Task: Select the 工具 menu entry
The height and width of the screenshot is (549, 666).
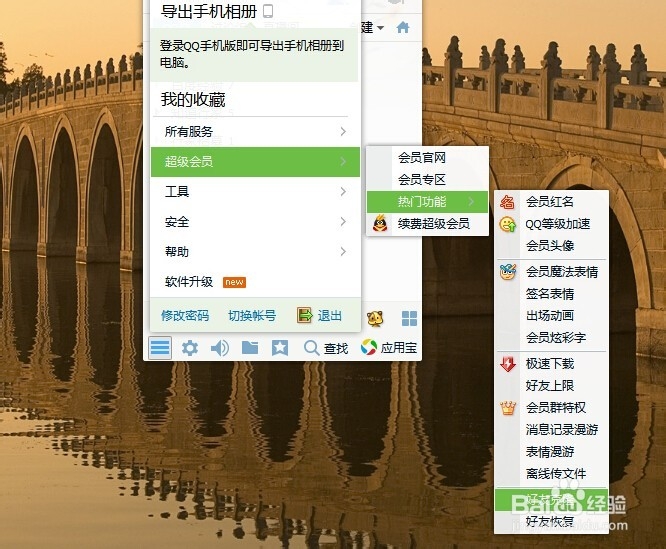Action: [x=255, y=192]
